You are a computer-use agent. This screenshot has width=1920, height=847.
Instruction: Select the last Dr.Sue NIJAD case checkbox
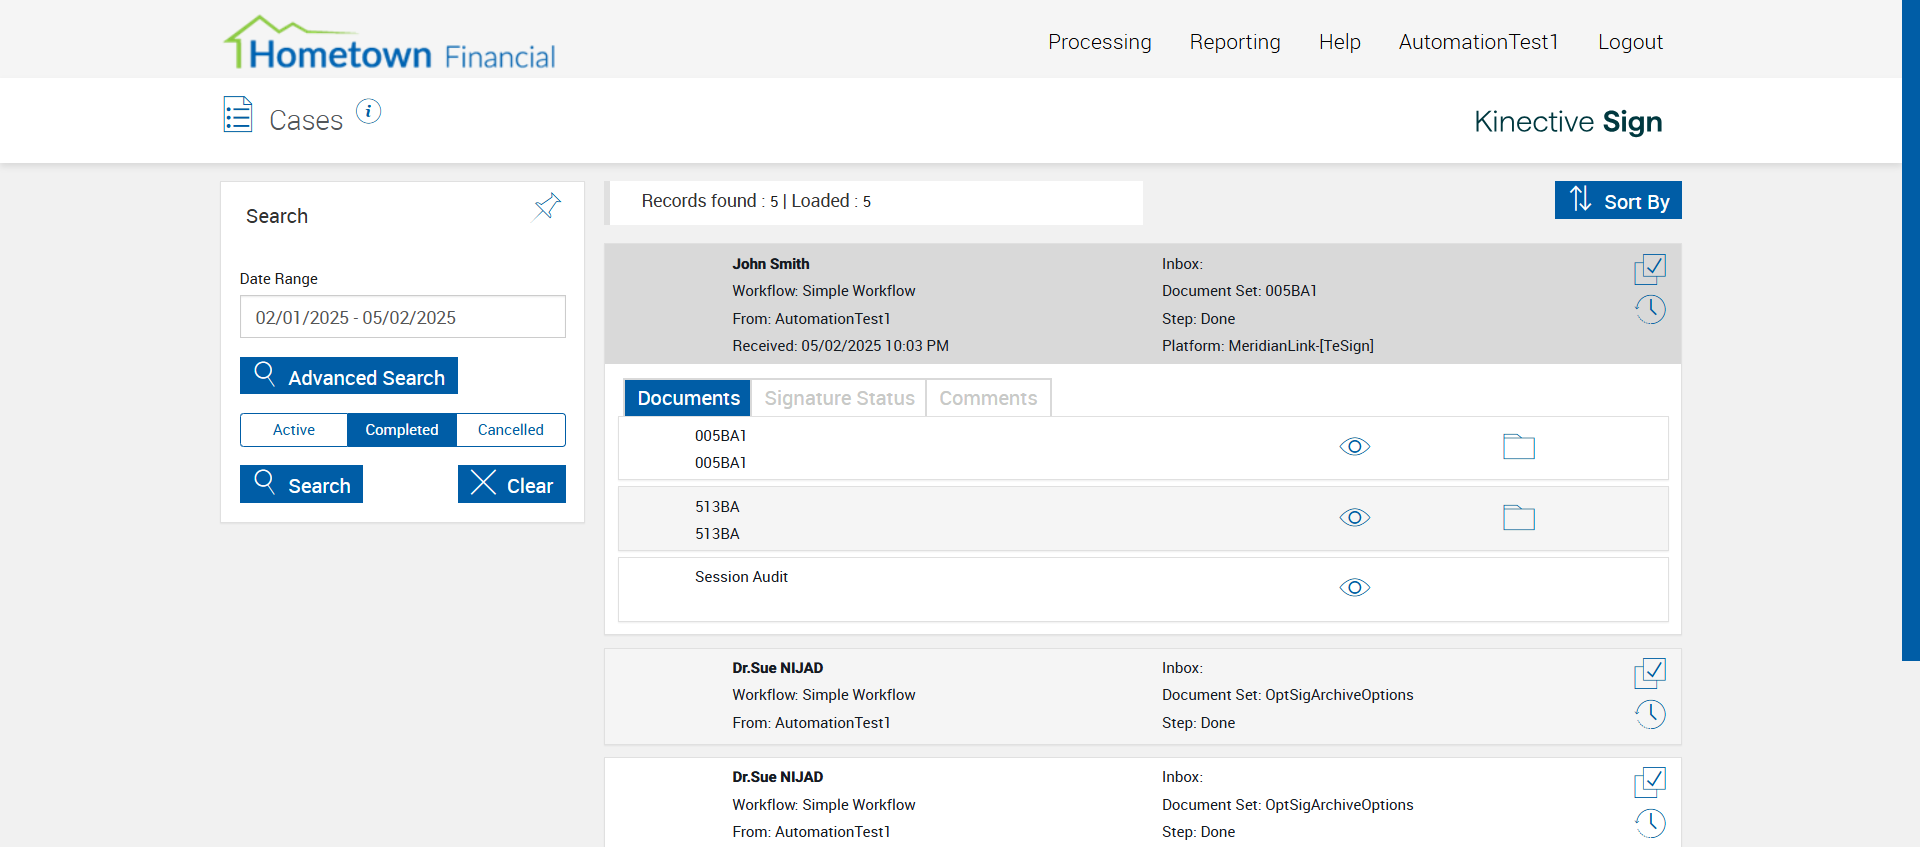tap(1650, 781)
